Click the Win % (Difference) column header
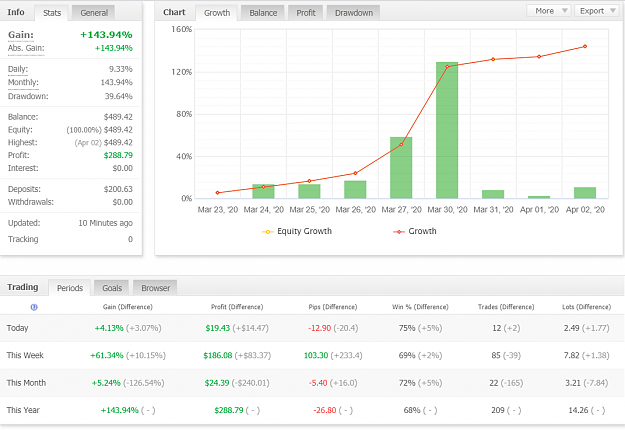The height and width of the screenshot is (430, 625). click(x=420, y=307)
